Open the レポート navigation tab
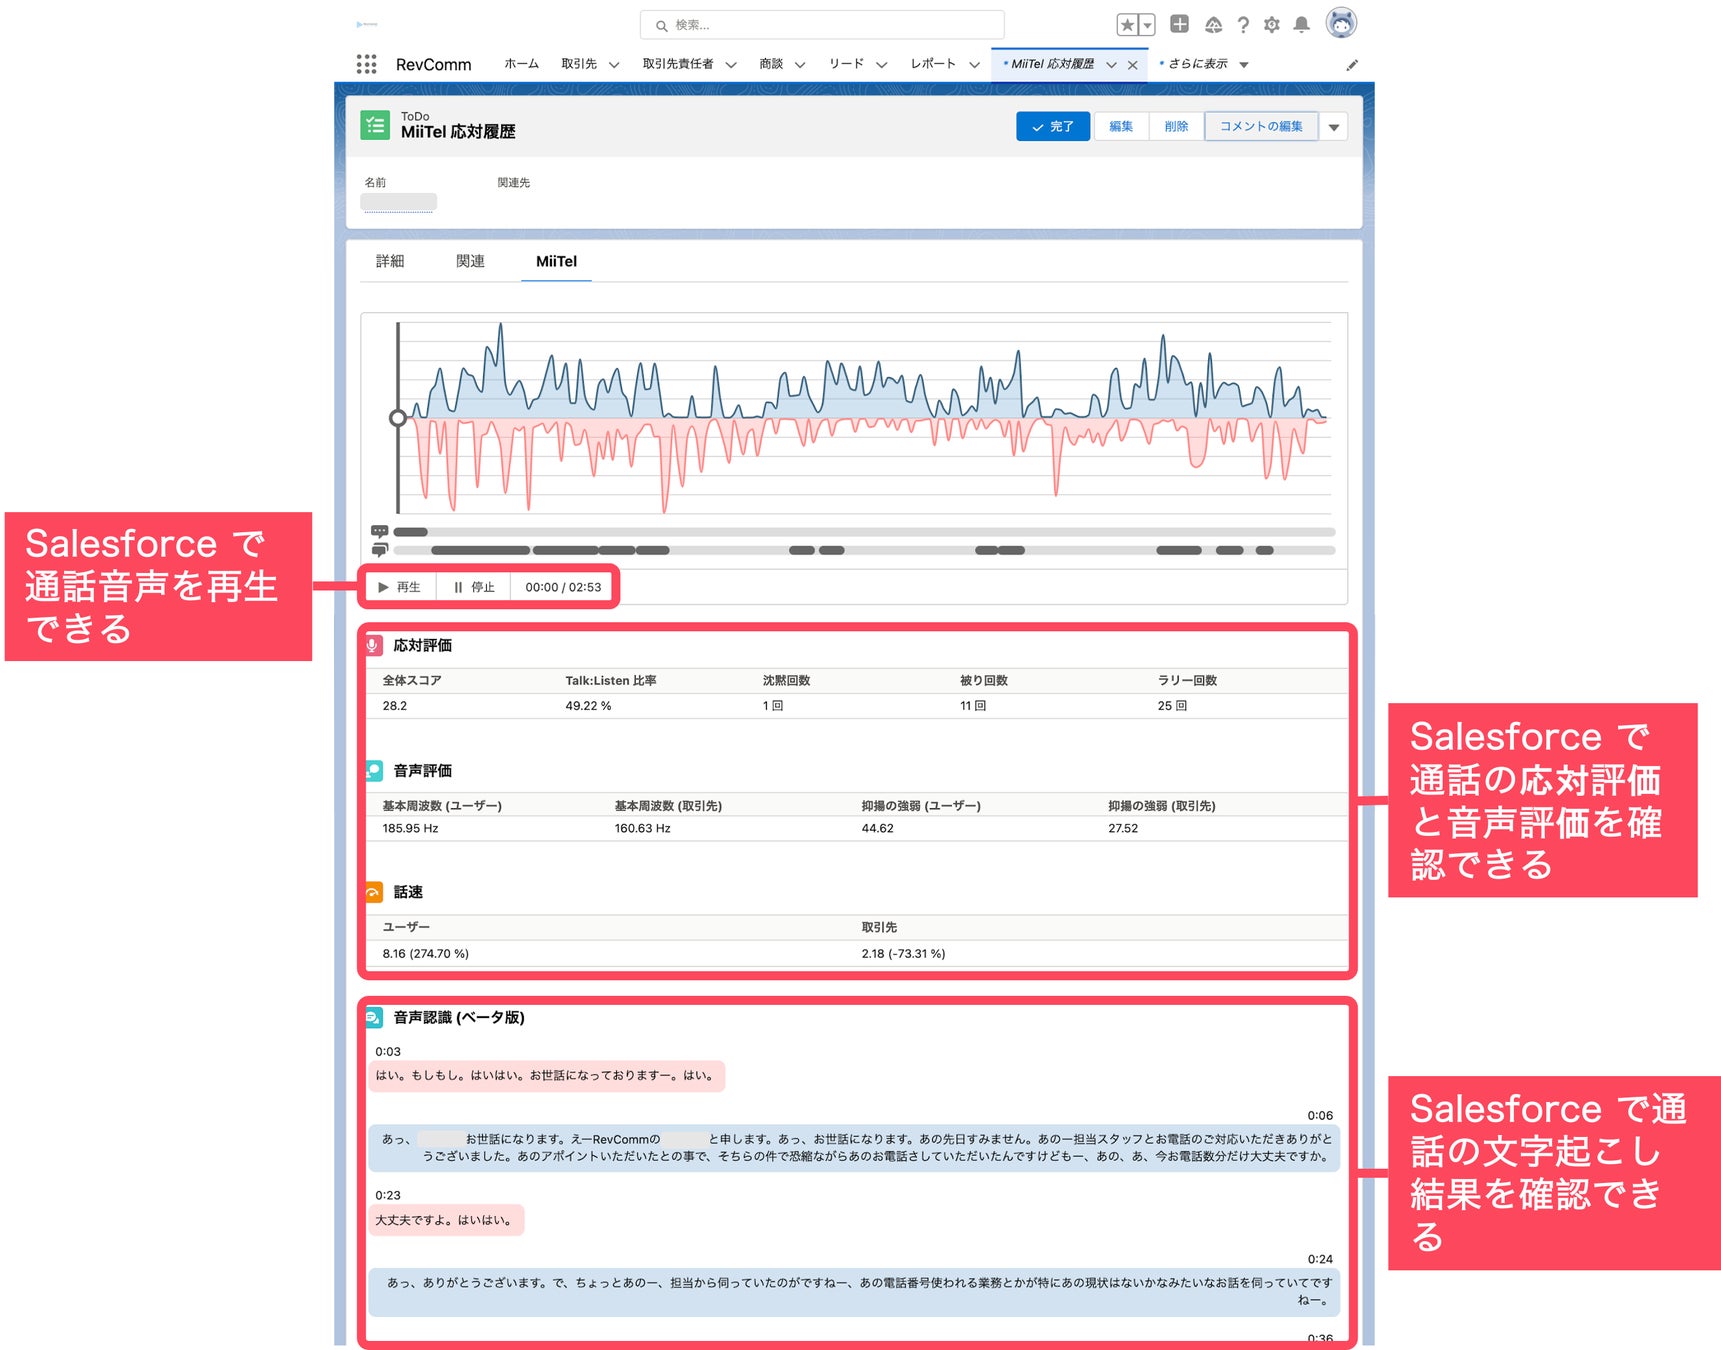The height and width of the screenshot is (1350, 1721). (x=933, y=64)
